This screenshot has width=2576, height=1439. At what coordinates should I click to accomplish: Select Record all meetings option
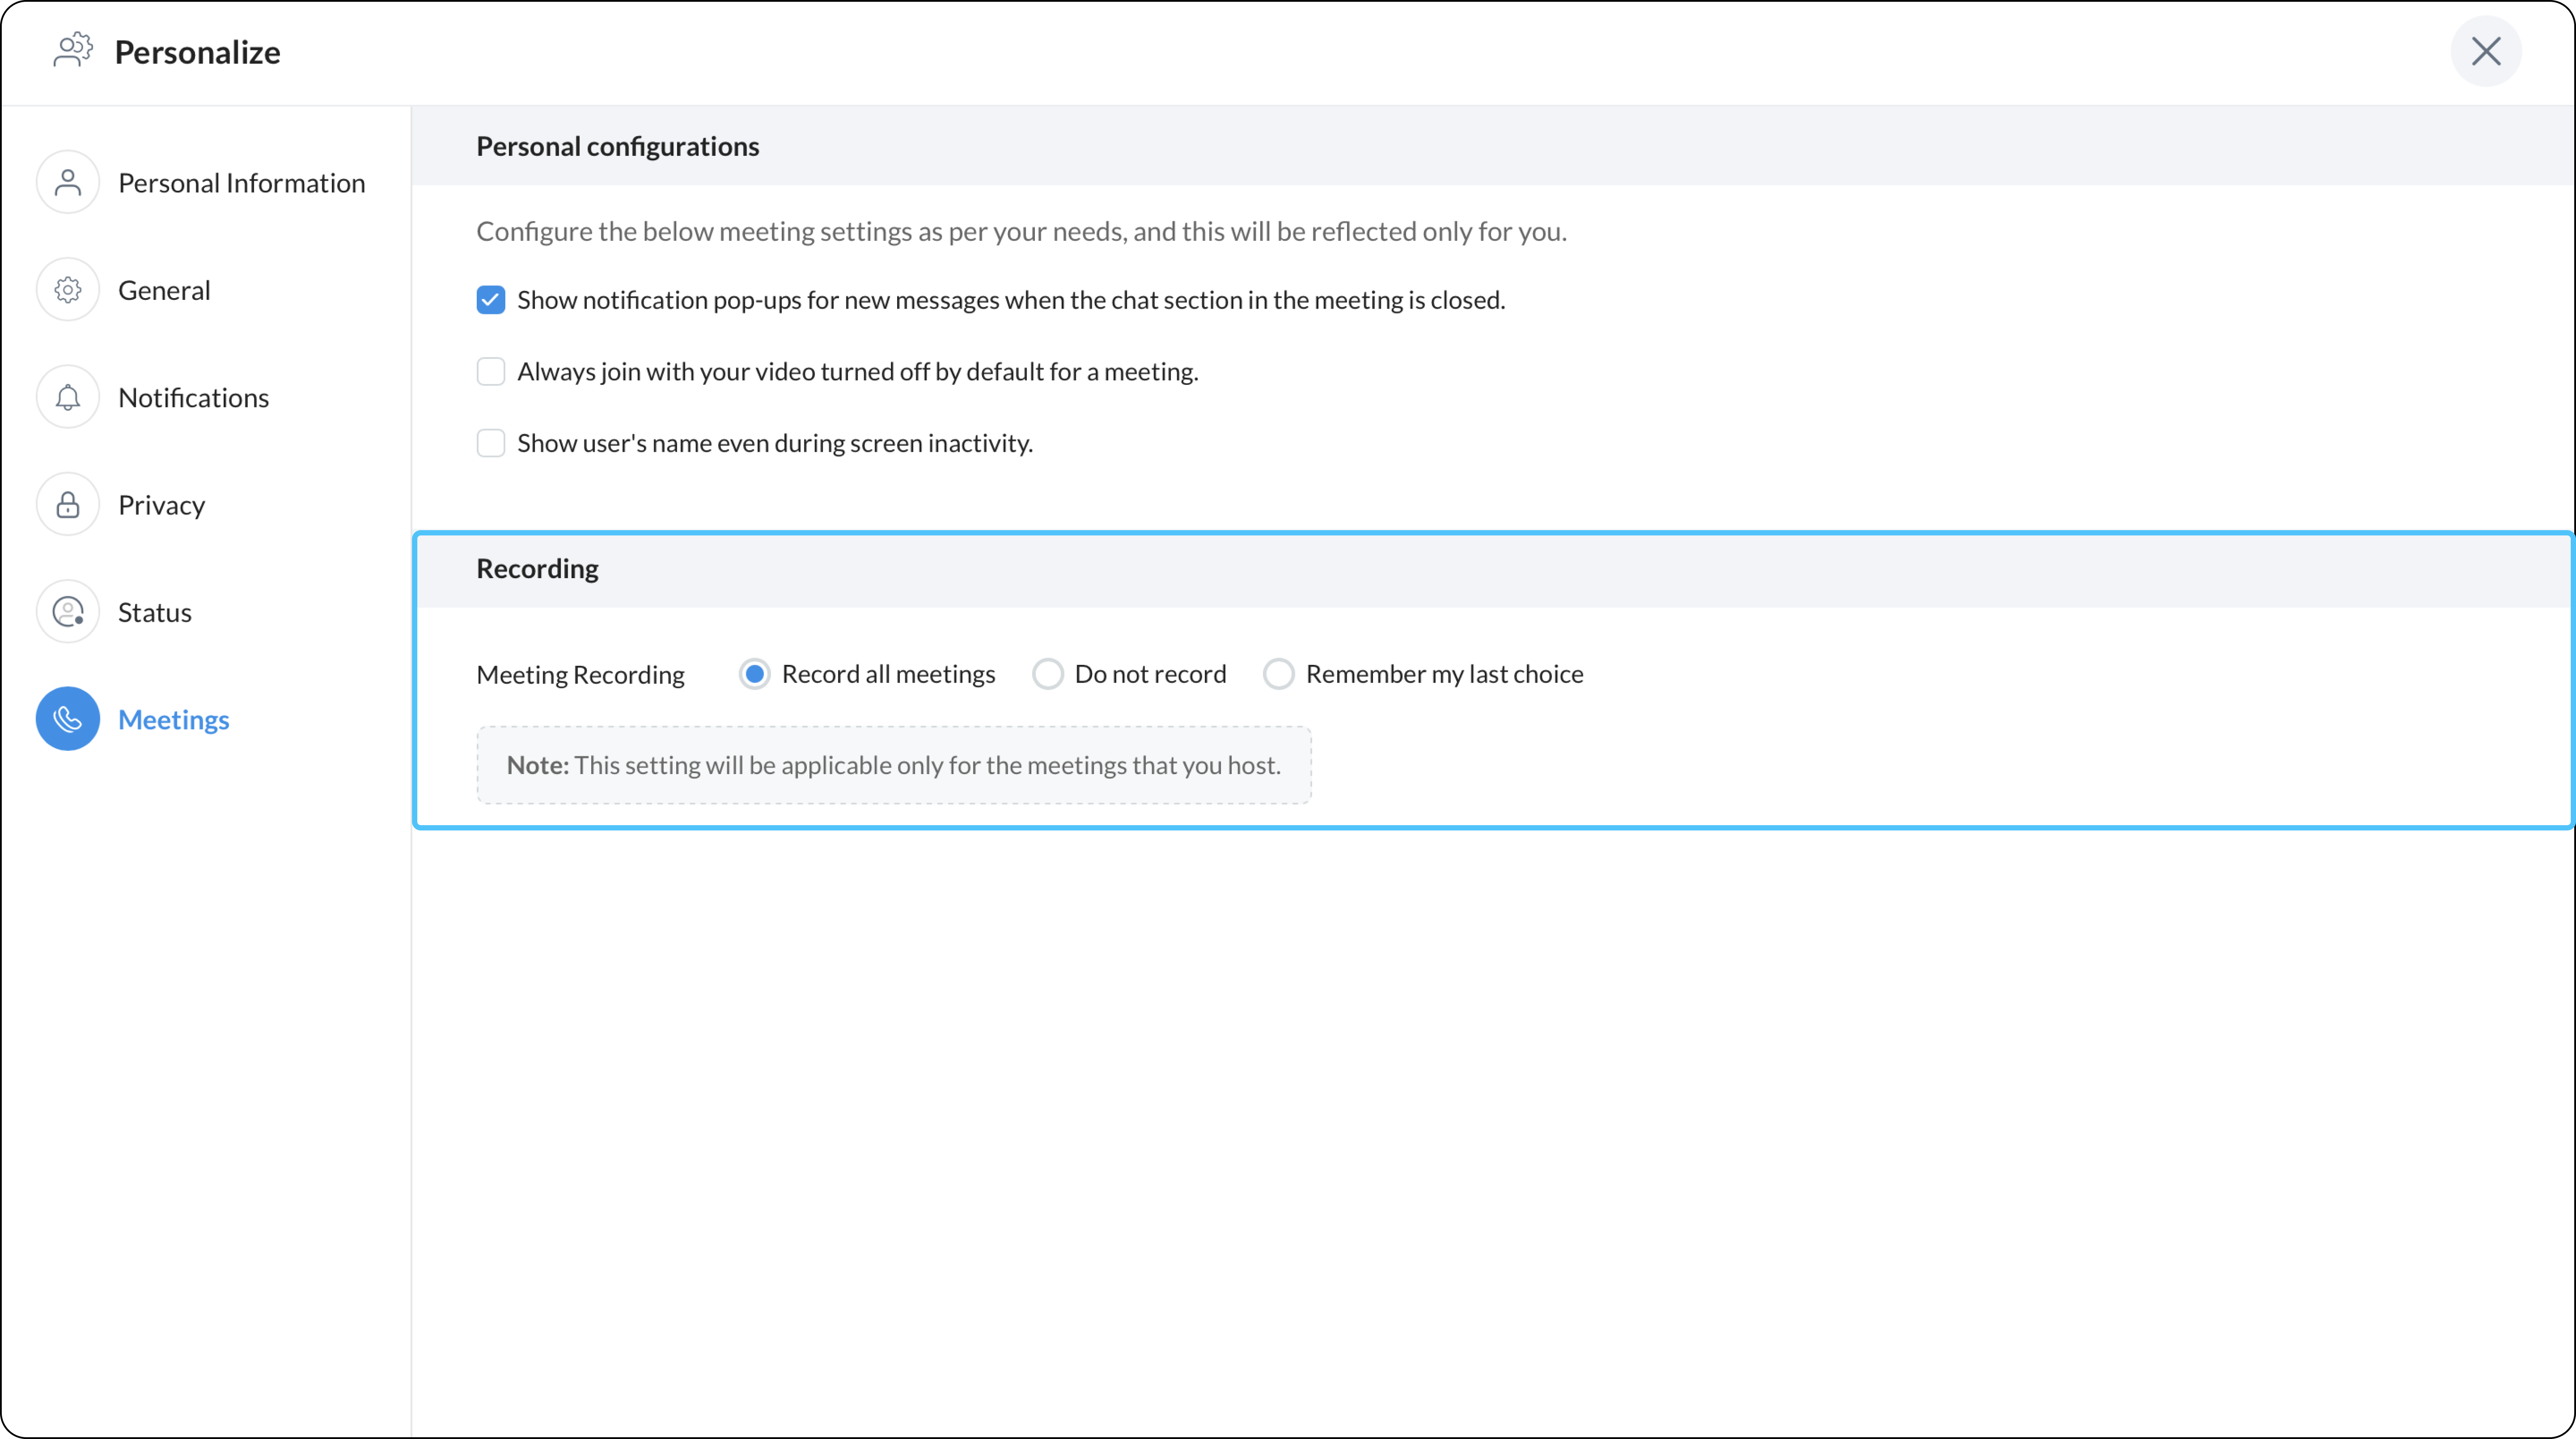(x=755, y=674)
